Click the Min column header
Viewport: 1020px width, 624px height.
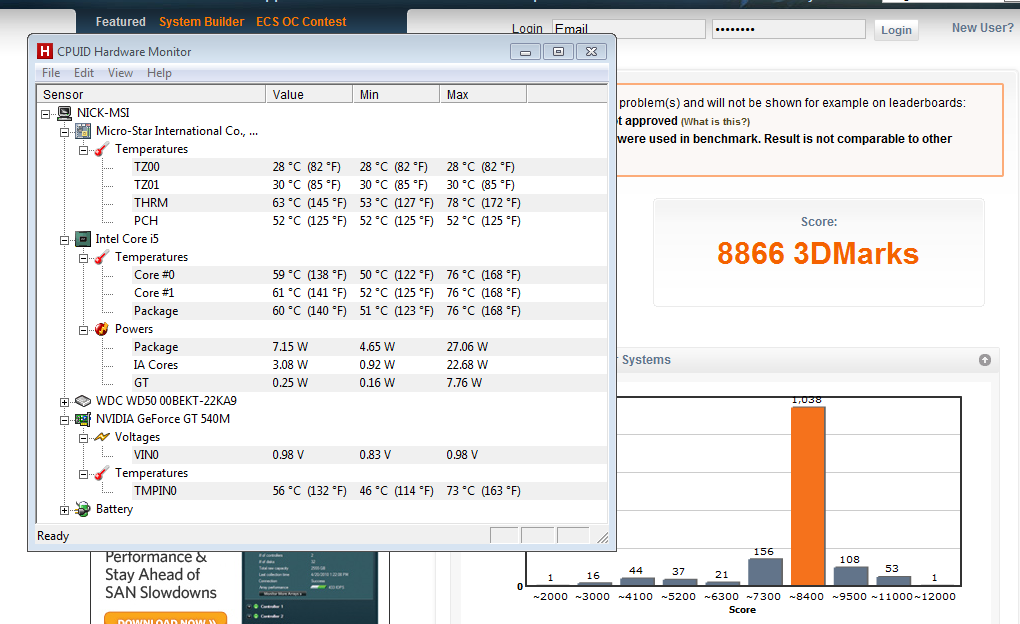click(x=396, y=94)
